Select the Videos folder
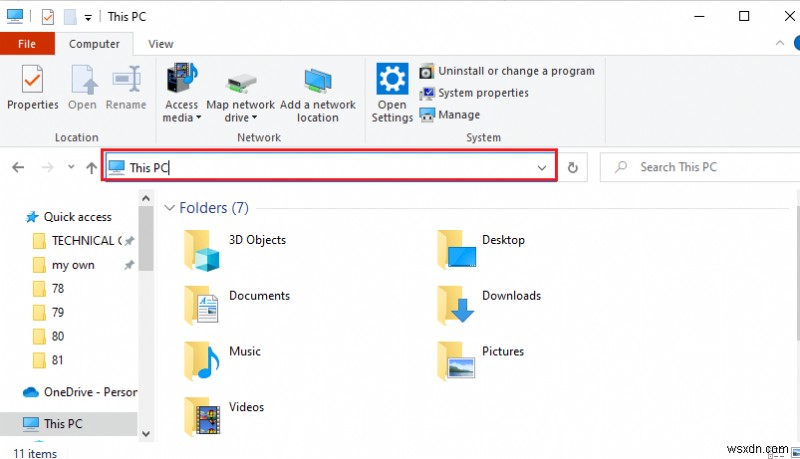The image size is (800, 459). [224, 416]
